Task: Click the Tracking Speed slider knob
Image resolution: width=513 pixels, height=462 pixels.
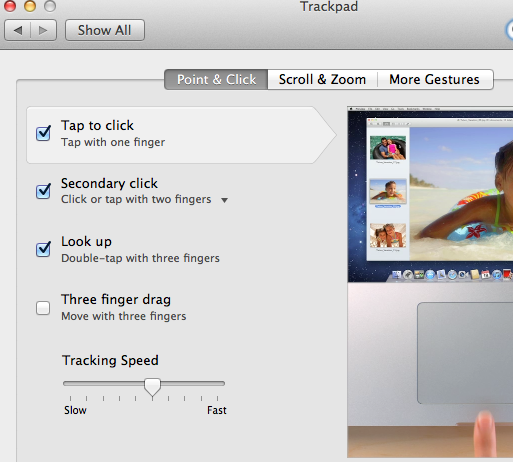Action: click(152, 387)
